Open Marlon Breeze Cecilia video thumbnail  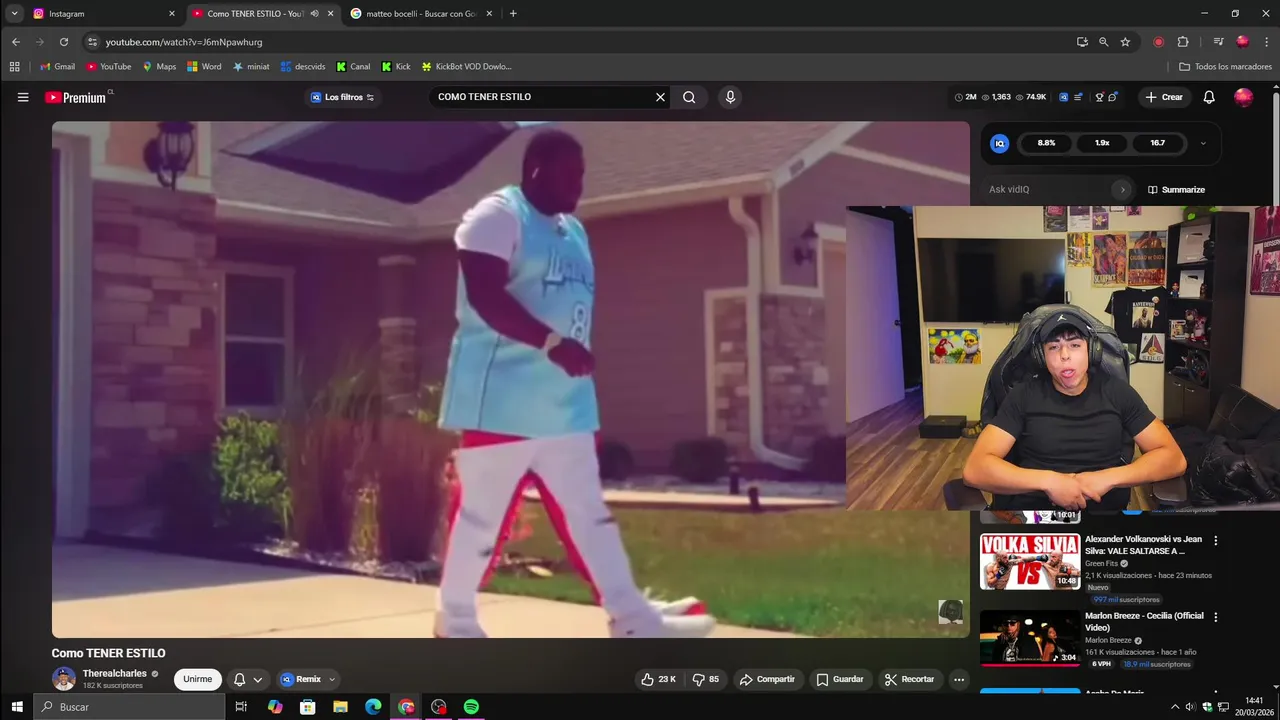coord(1029,637)
